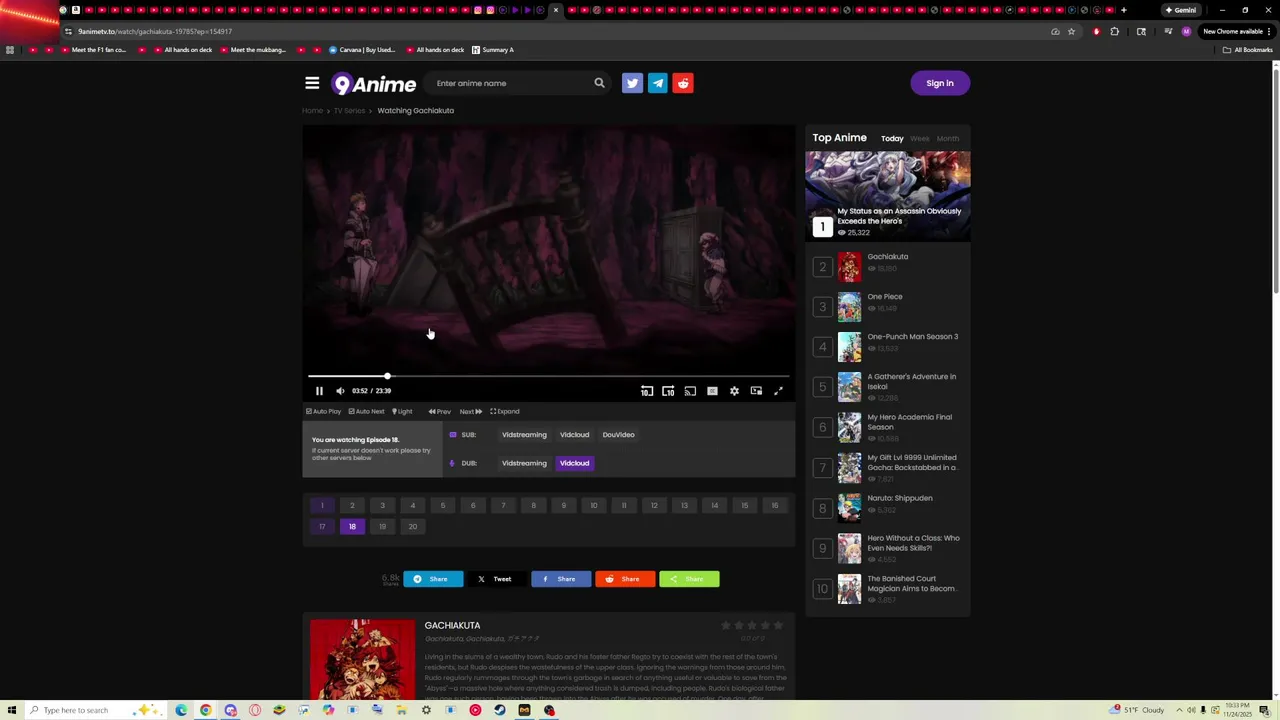Viewport: 1280px width, 720px height.
Task: Share via the Telegram Share button
Action: 433,579
